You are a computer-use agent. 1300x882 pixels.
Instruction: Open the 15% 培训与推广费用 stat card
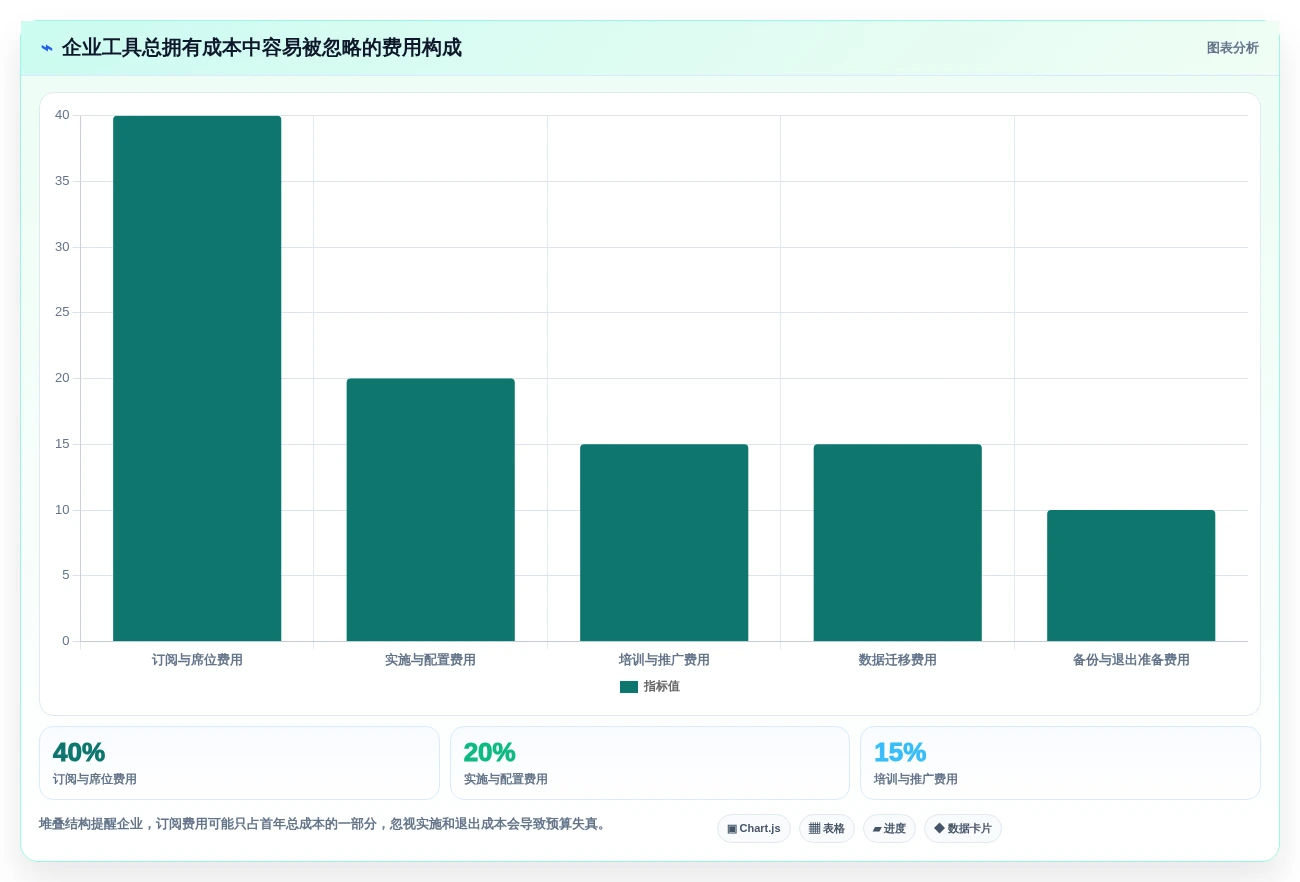point(1060,763)
